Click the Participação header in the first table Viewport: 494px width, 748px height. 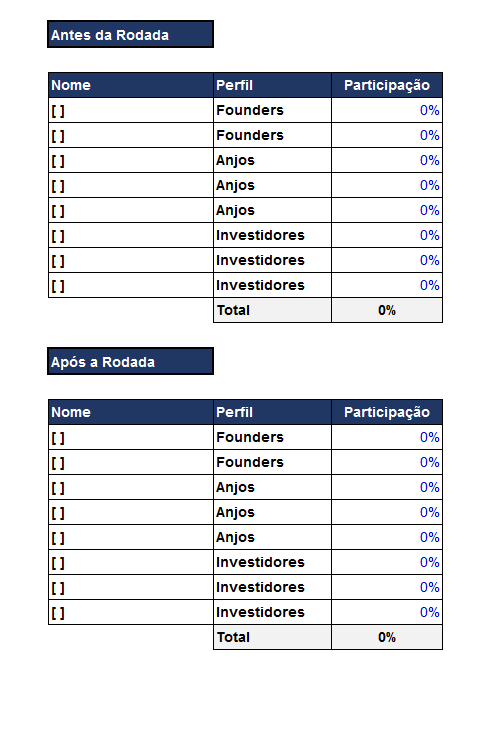point(387,85)
